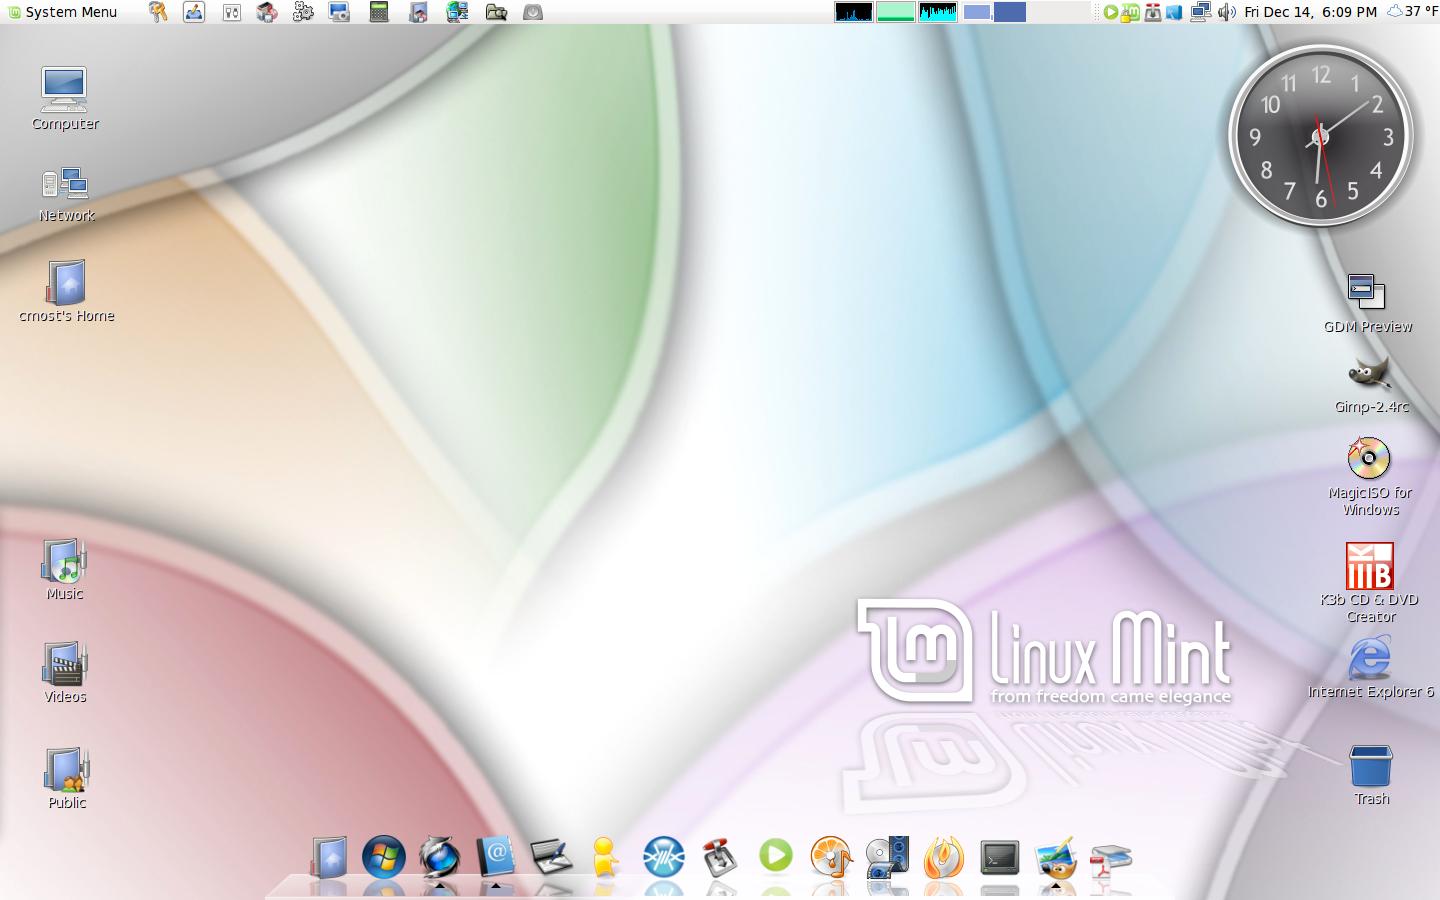
Task: Open the drawing app launcher in panel
Action: point(194,12)
